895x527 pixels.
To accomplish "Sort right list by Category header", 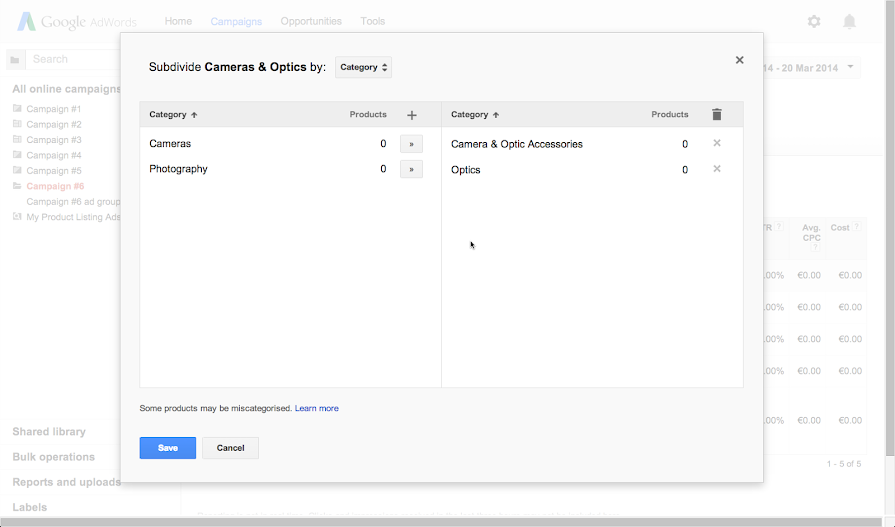I will 475,115.
